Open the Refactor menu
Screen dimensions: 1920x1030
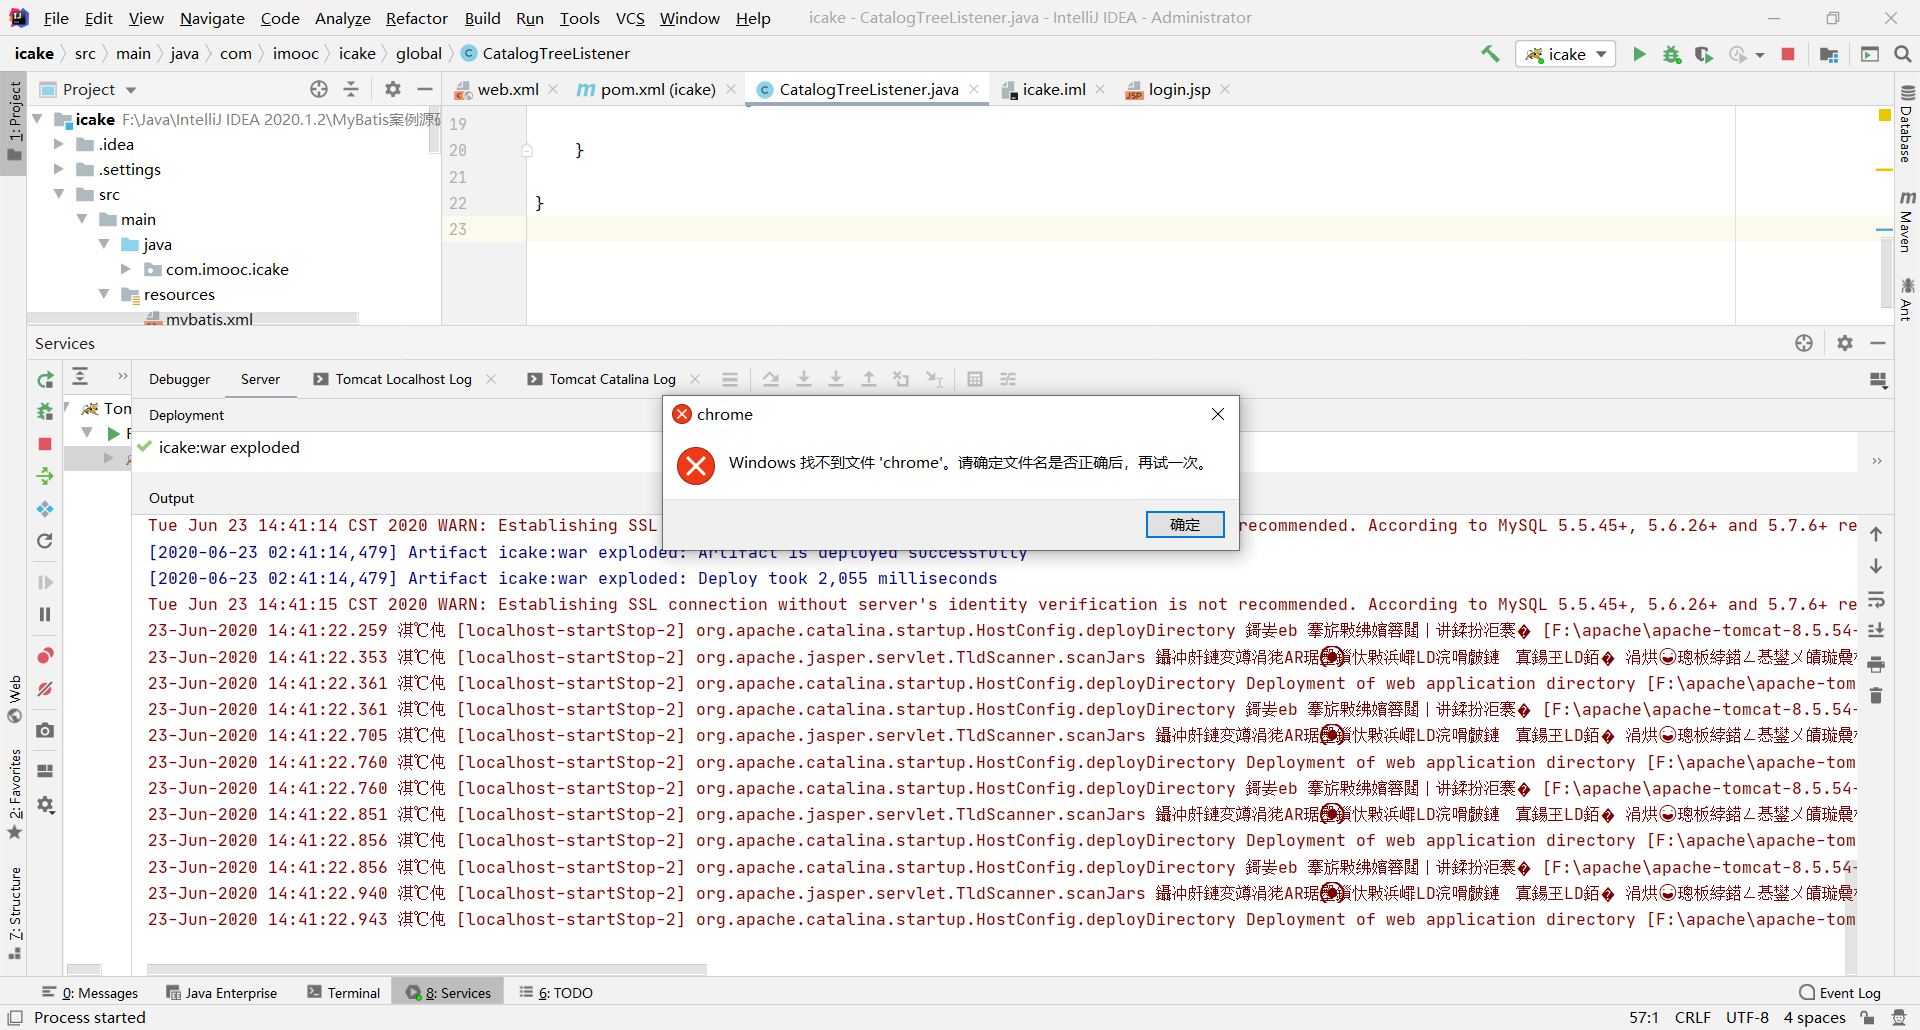point(416,18)
